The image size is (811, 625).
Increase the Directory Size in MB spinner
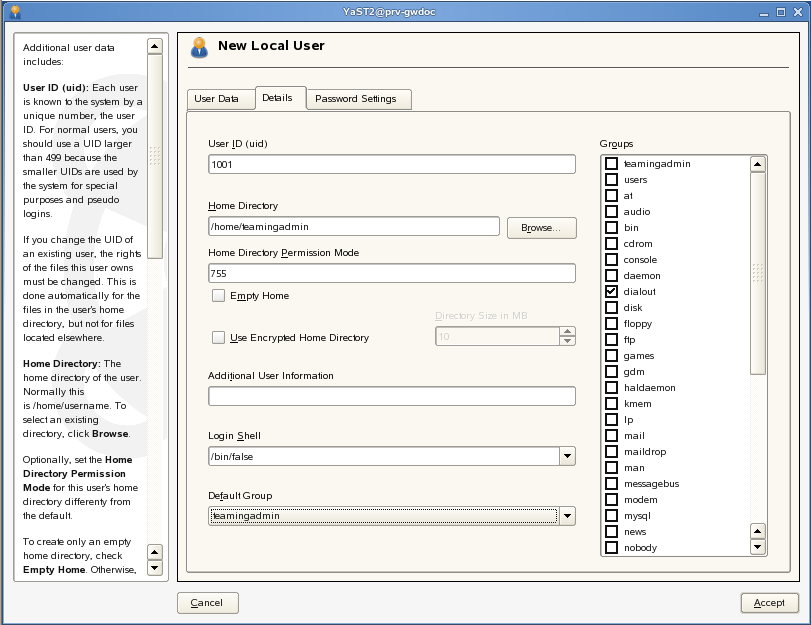click(x=568, y=332)
